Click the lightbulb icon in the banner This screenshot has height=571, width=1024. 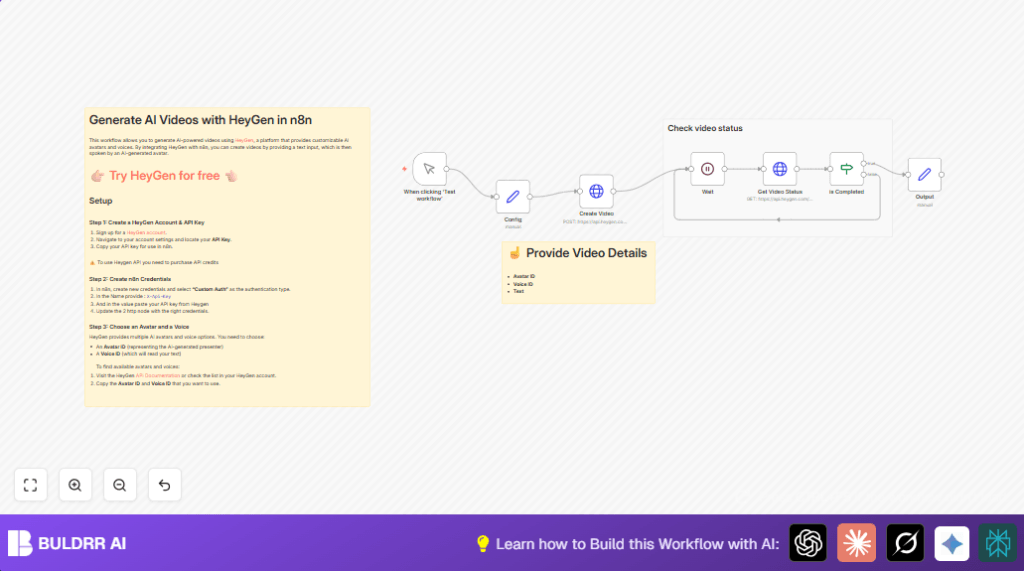pos(483,544)
